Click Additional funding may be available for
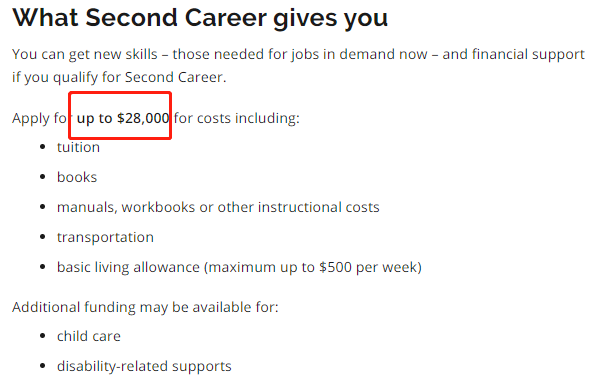Image resolution: width=599 pixels, height=381 pixels. (x=145, y=307)
